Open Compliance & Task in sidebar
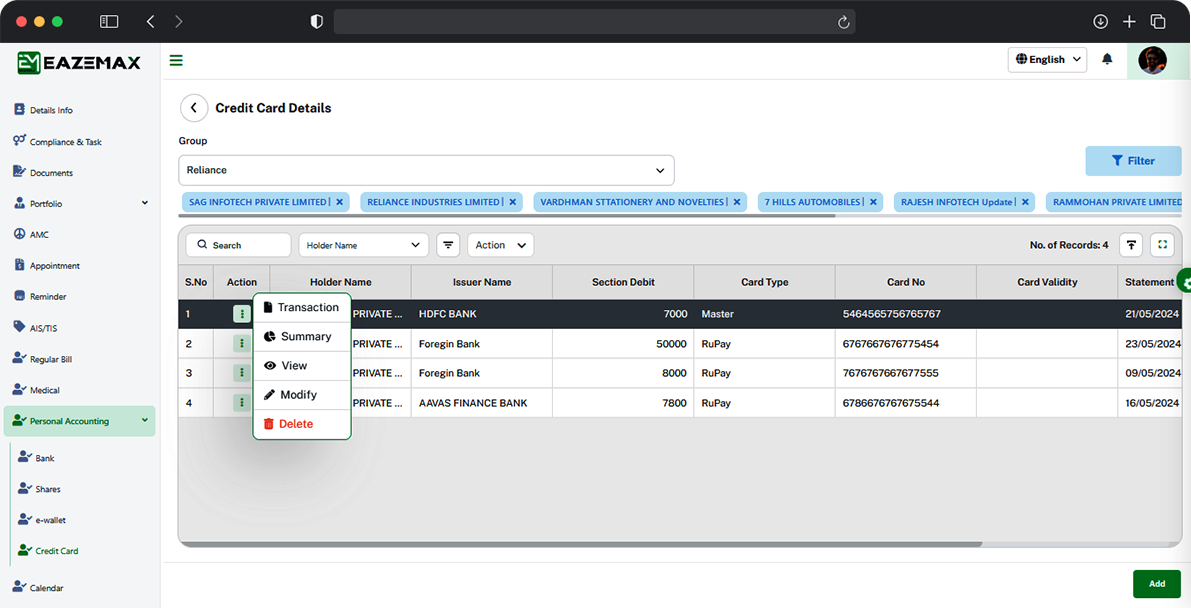The height and width of the screenshot is (608, 1191). [58, 141]
